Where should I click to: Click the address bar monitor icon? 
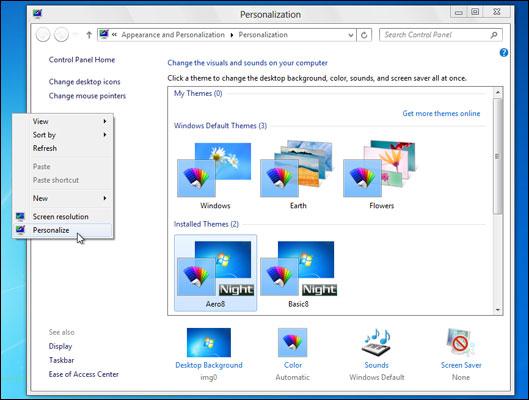(104, 34)
